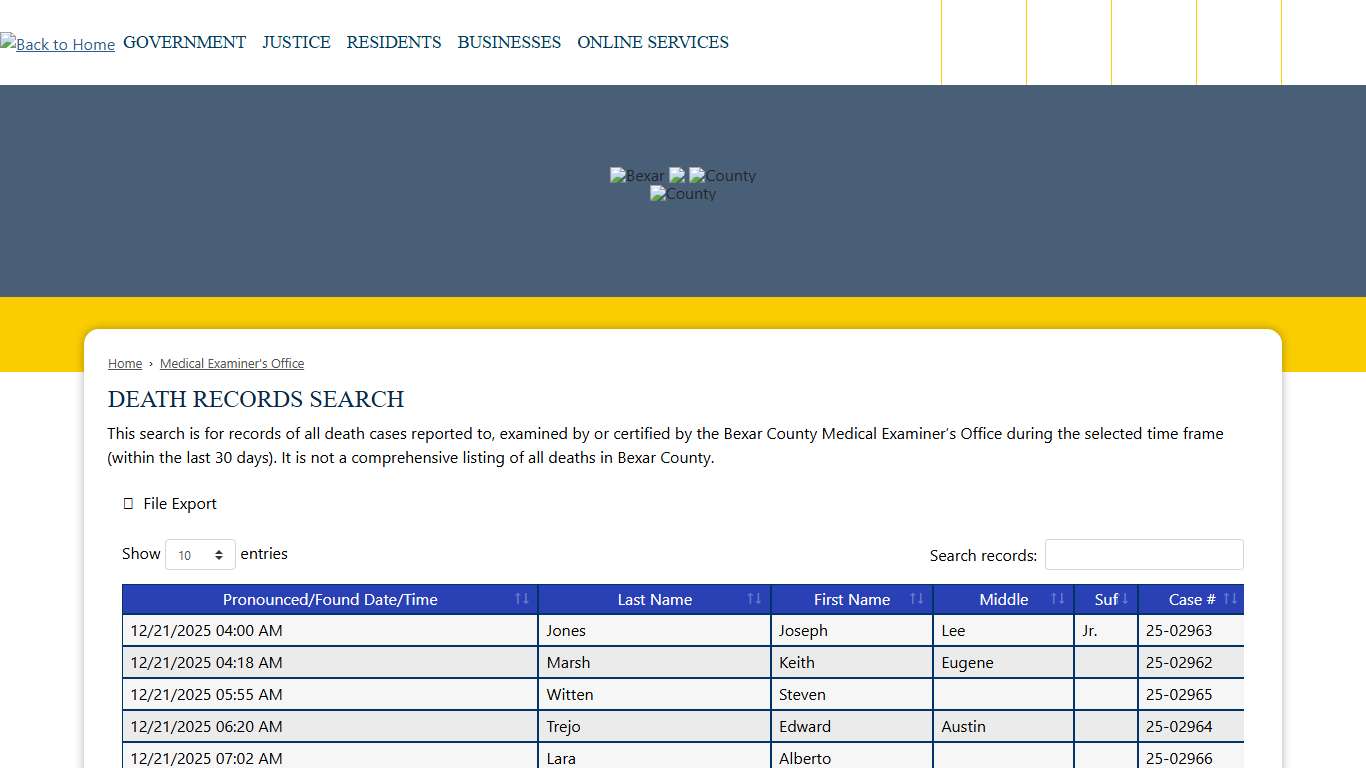Viewport: 1366px width, 768px height.
Task: Open the ONLINE SERVICES menu
Action: click(653, 42)
